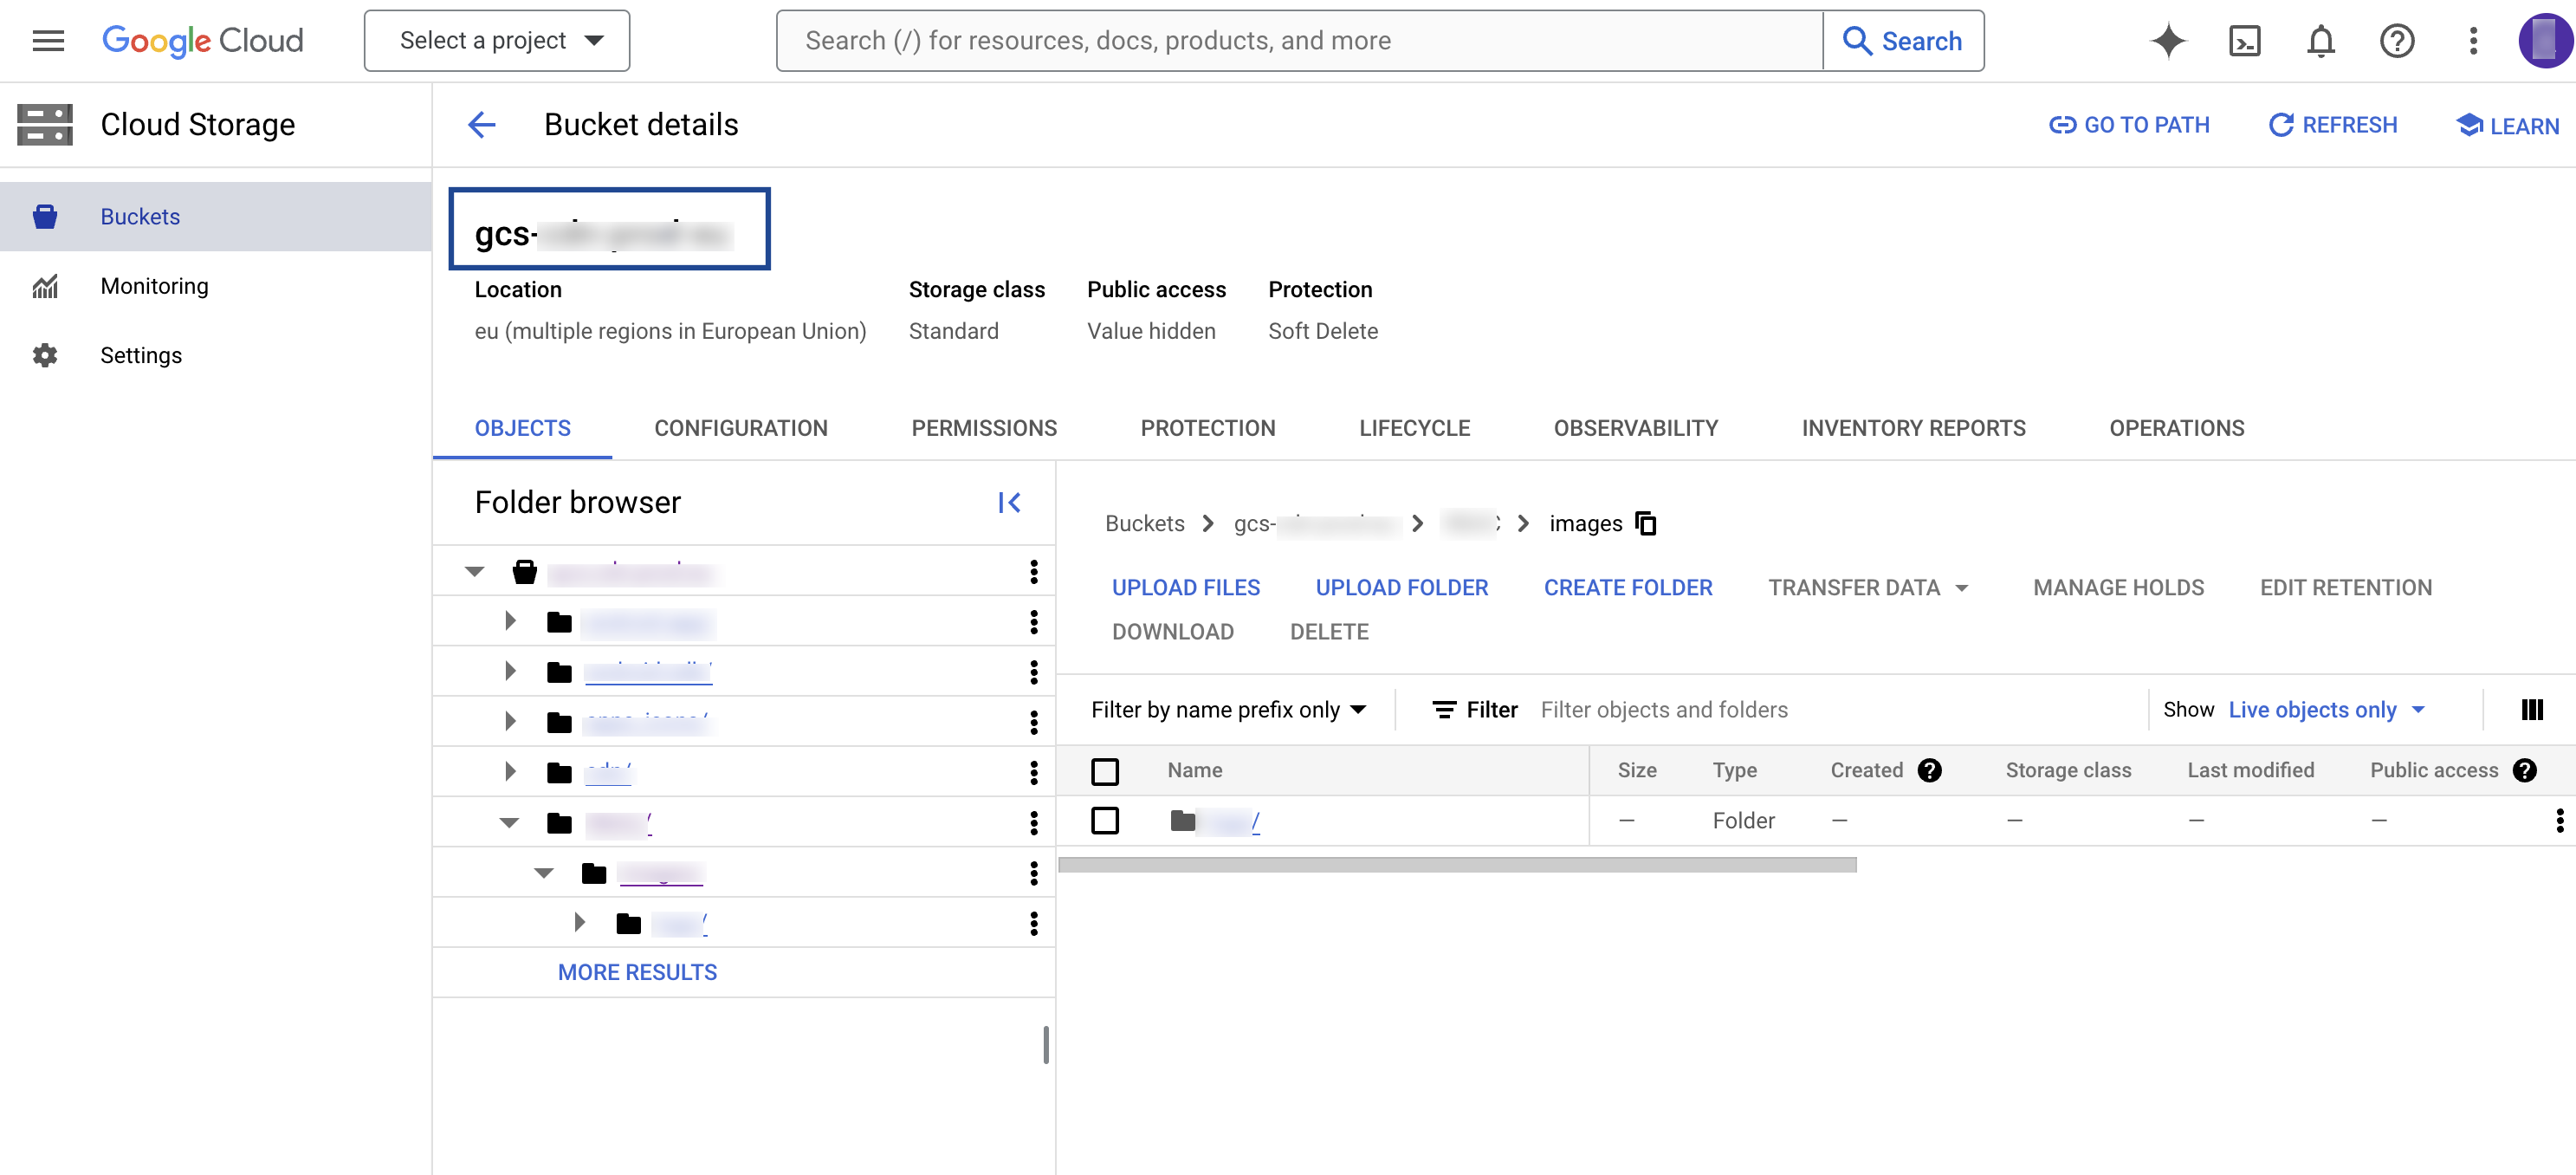The height and width of the screenshot is (1175, 2576).
Task: Click the help question mark icon
Action: pyautogui.click(x=2396, y=41)
